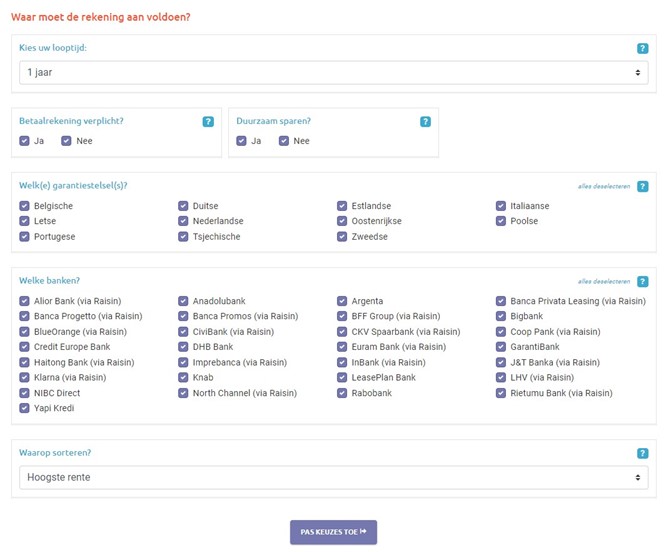Deselect NIBC Direct checkbox
The height and width of the screenshot is (552, 666).
[x=24, y=393]
